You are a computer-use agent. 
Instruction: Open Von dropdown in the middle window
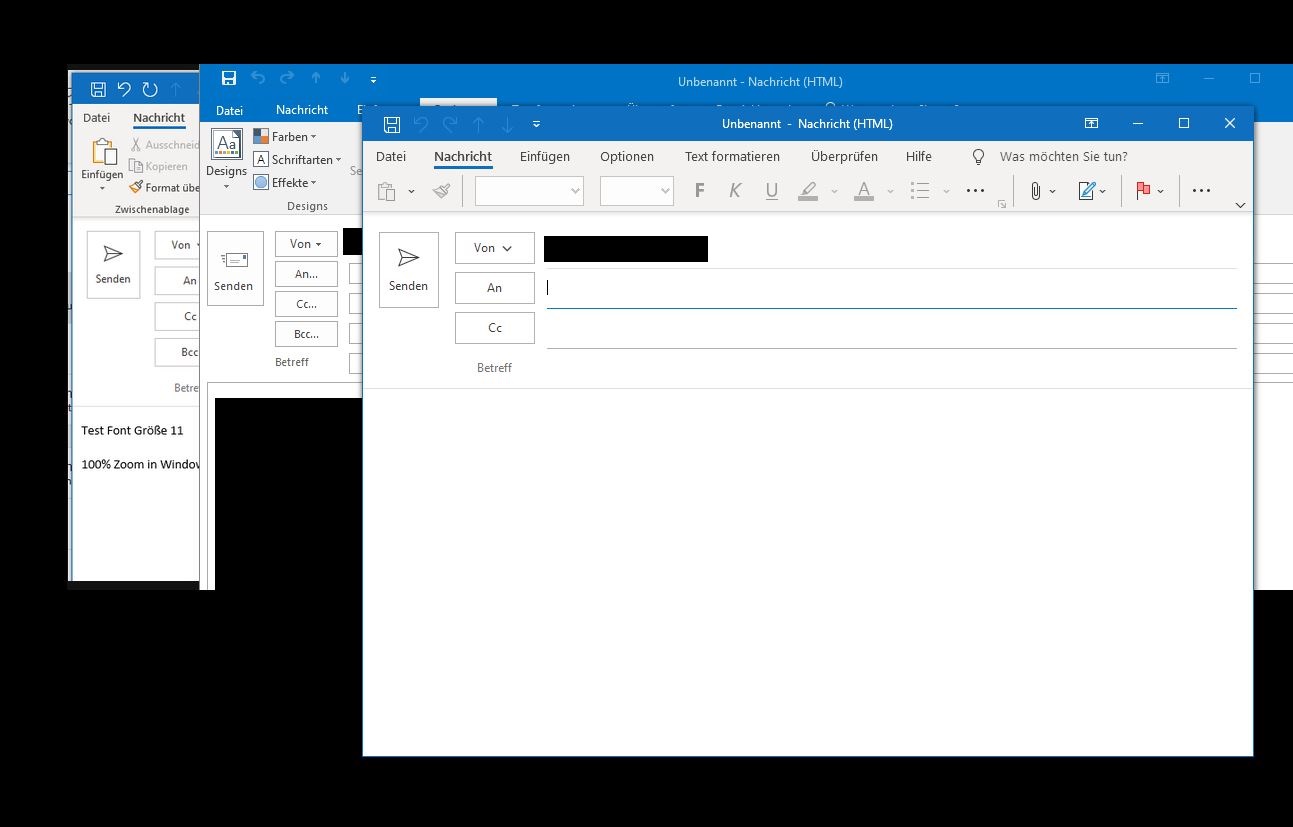[x=306, y=244]
